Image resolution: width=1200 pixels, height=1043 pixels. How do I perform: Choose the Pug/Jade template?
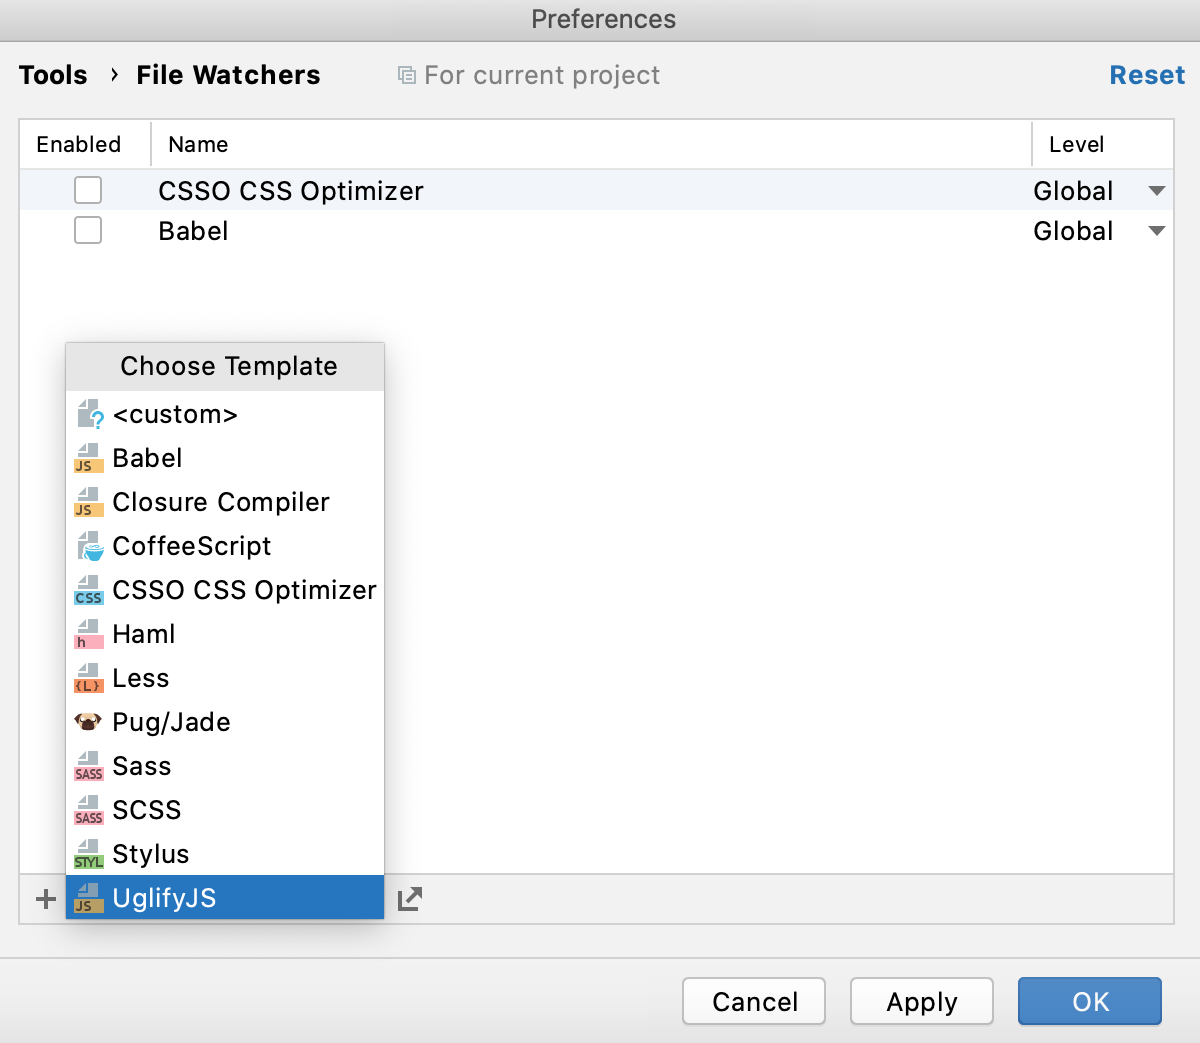tap(170, 722)
